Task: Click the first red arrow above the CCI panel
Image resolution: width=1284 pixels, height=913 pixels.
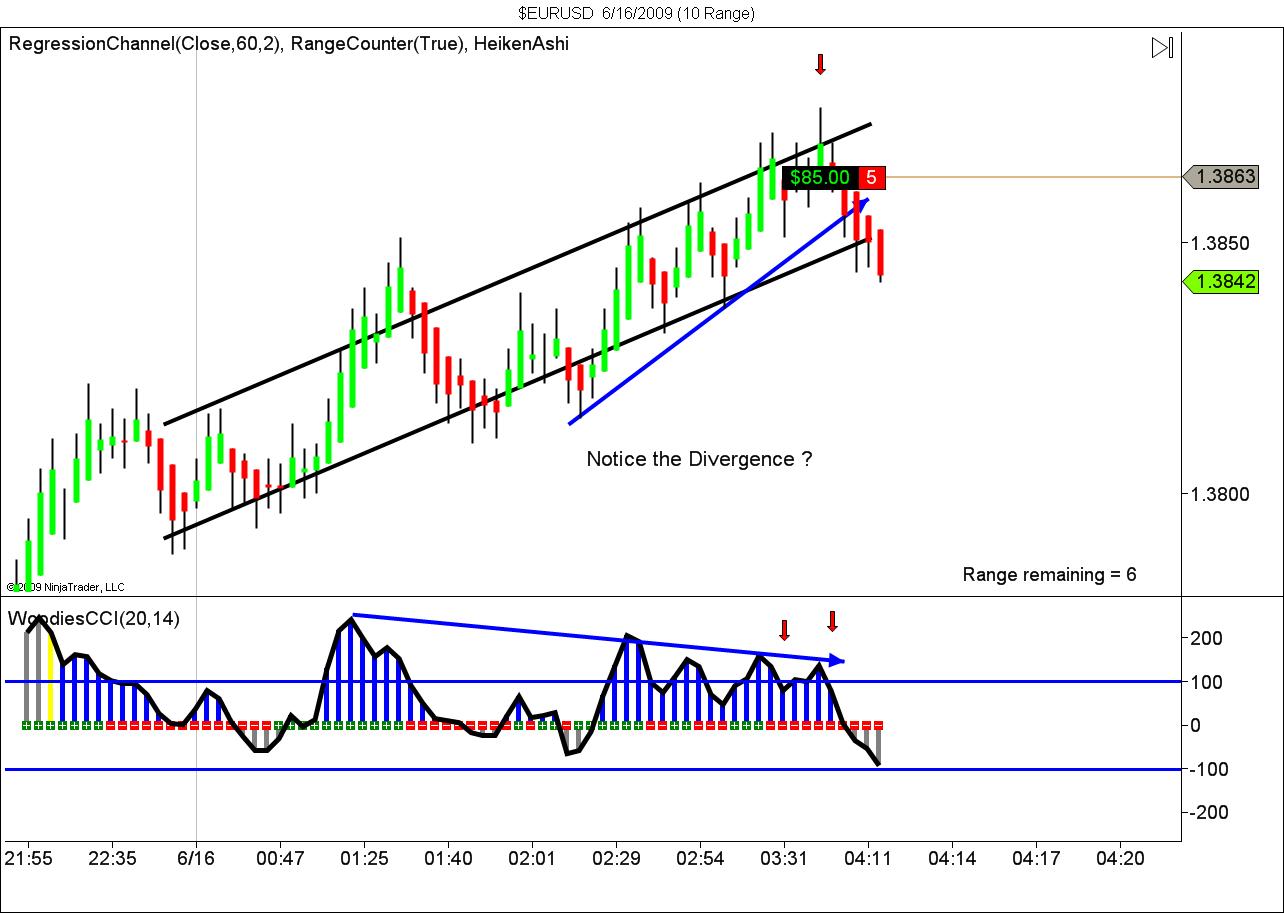Action: point(785,630)
